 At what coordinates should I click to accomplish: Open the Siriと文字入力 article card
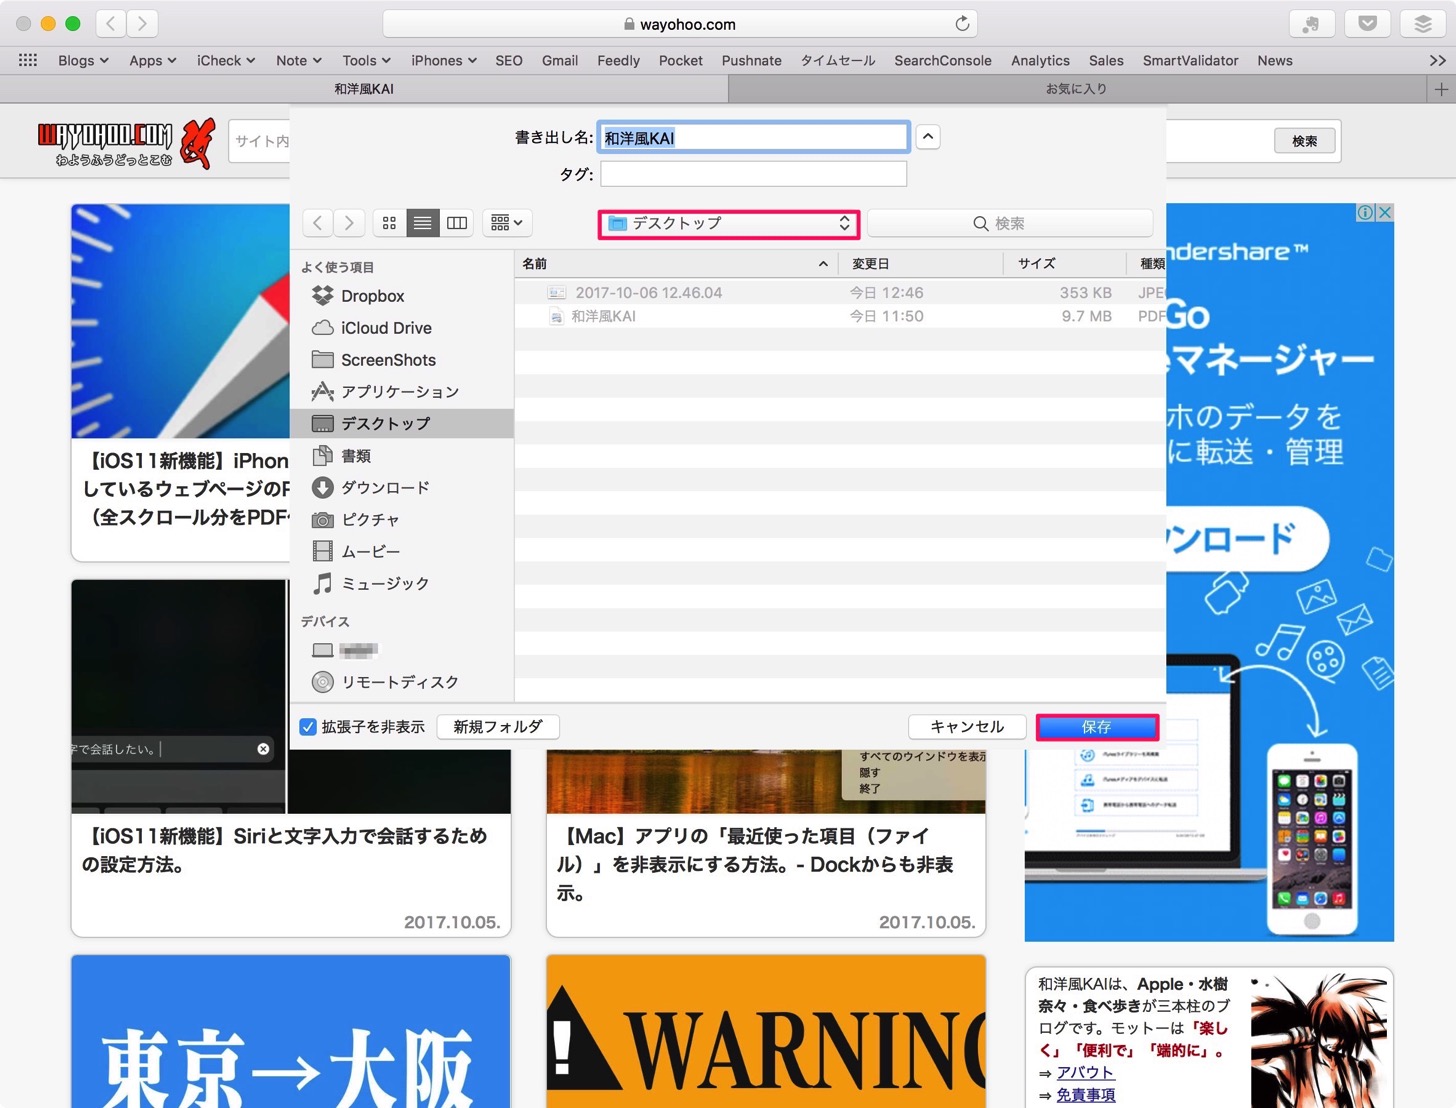[x=291, y=758]
